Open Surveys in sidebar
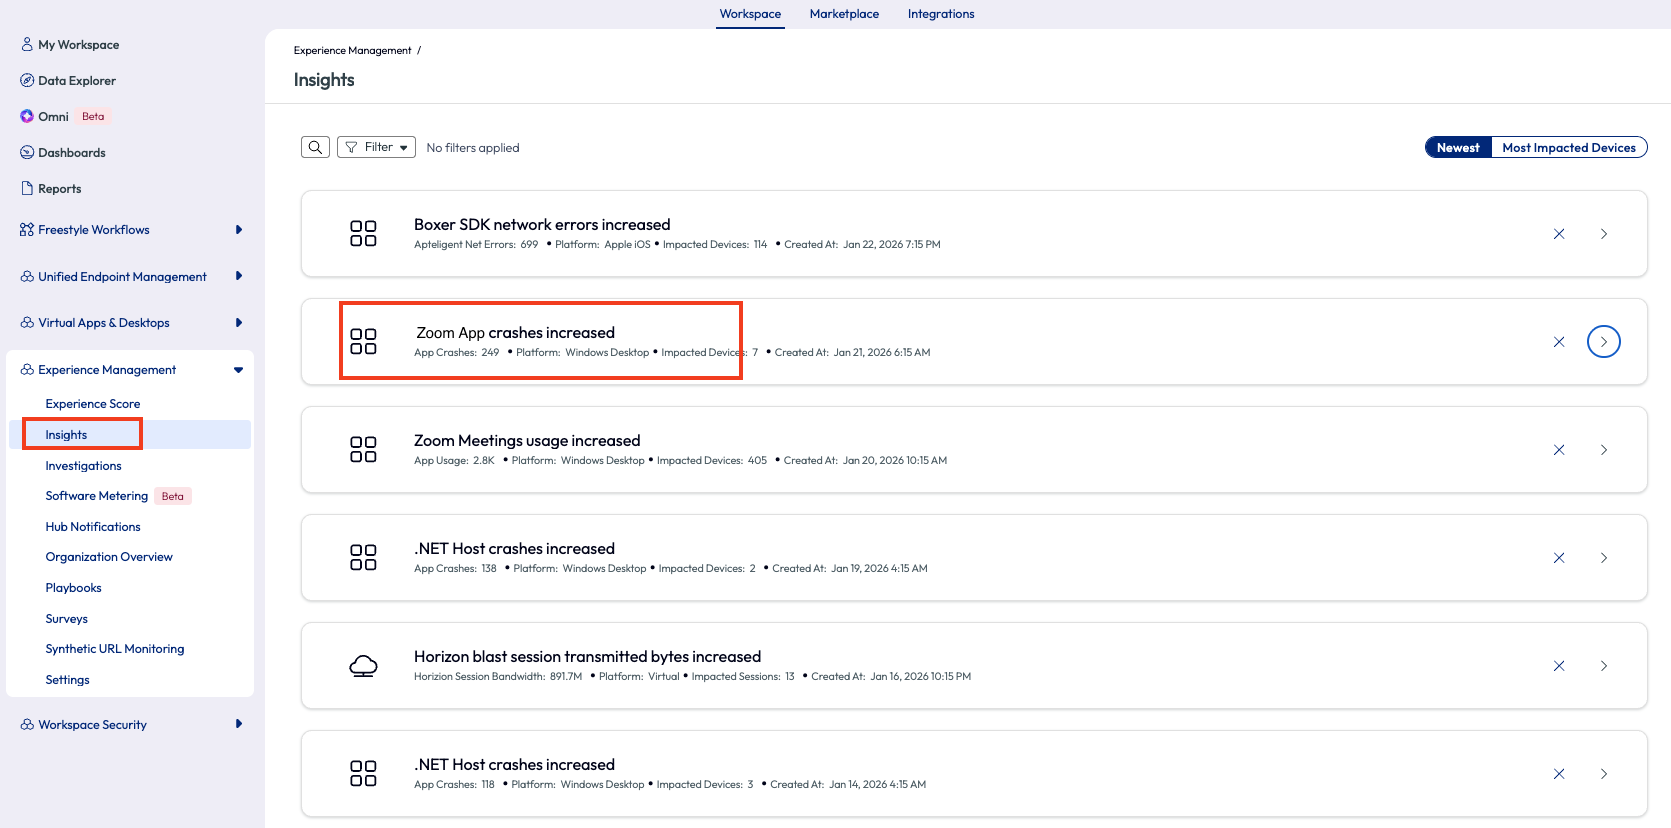1671x828 pixels. point(66,618)
